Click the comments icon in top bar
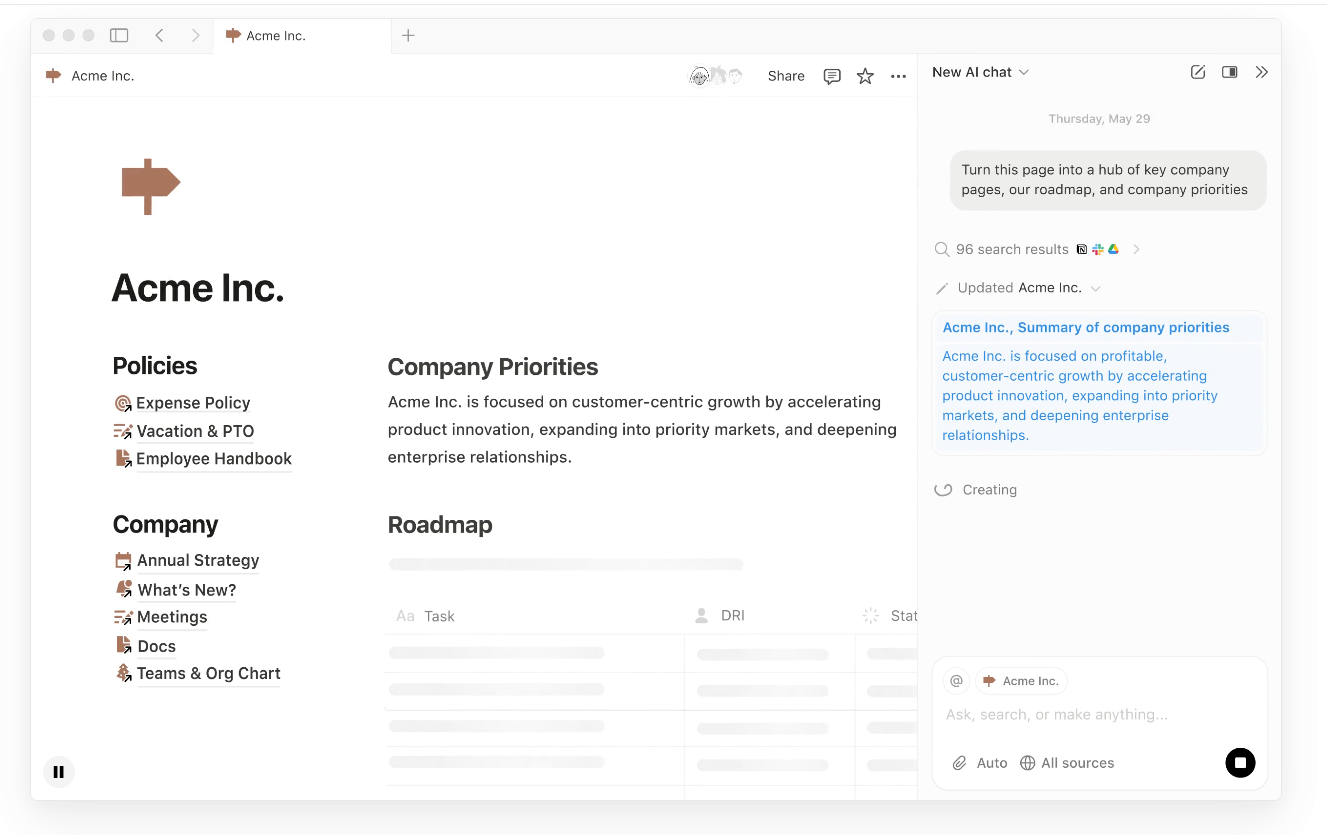The height and width of the screenshot is (835, 1327). click(x=831, y=76)
